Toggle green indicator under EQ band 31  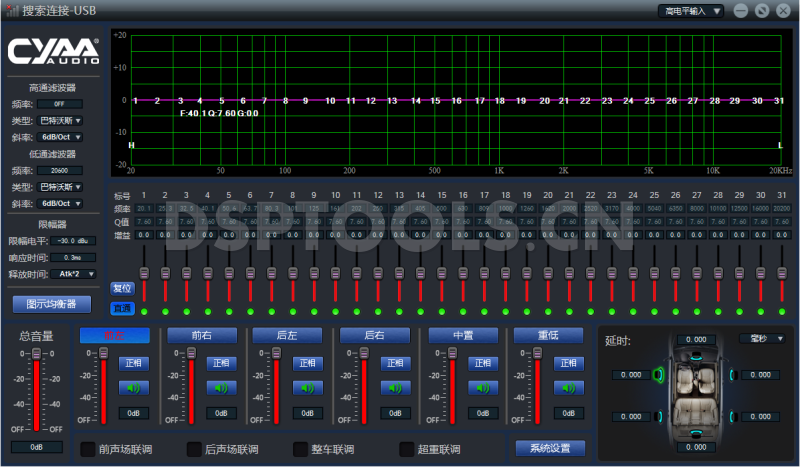click(x=782, y=311)
